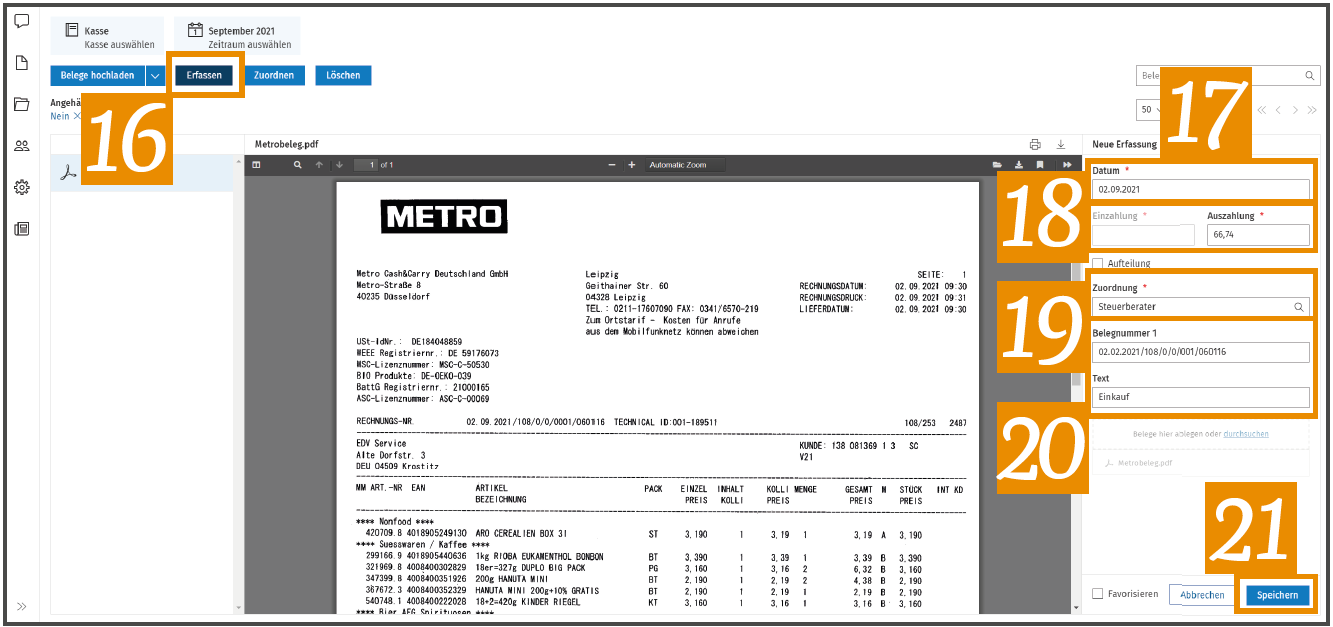1333x627 pixels.
Task: Remove the Nein filter with its X
Action: pos(77,117)
